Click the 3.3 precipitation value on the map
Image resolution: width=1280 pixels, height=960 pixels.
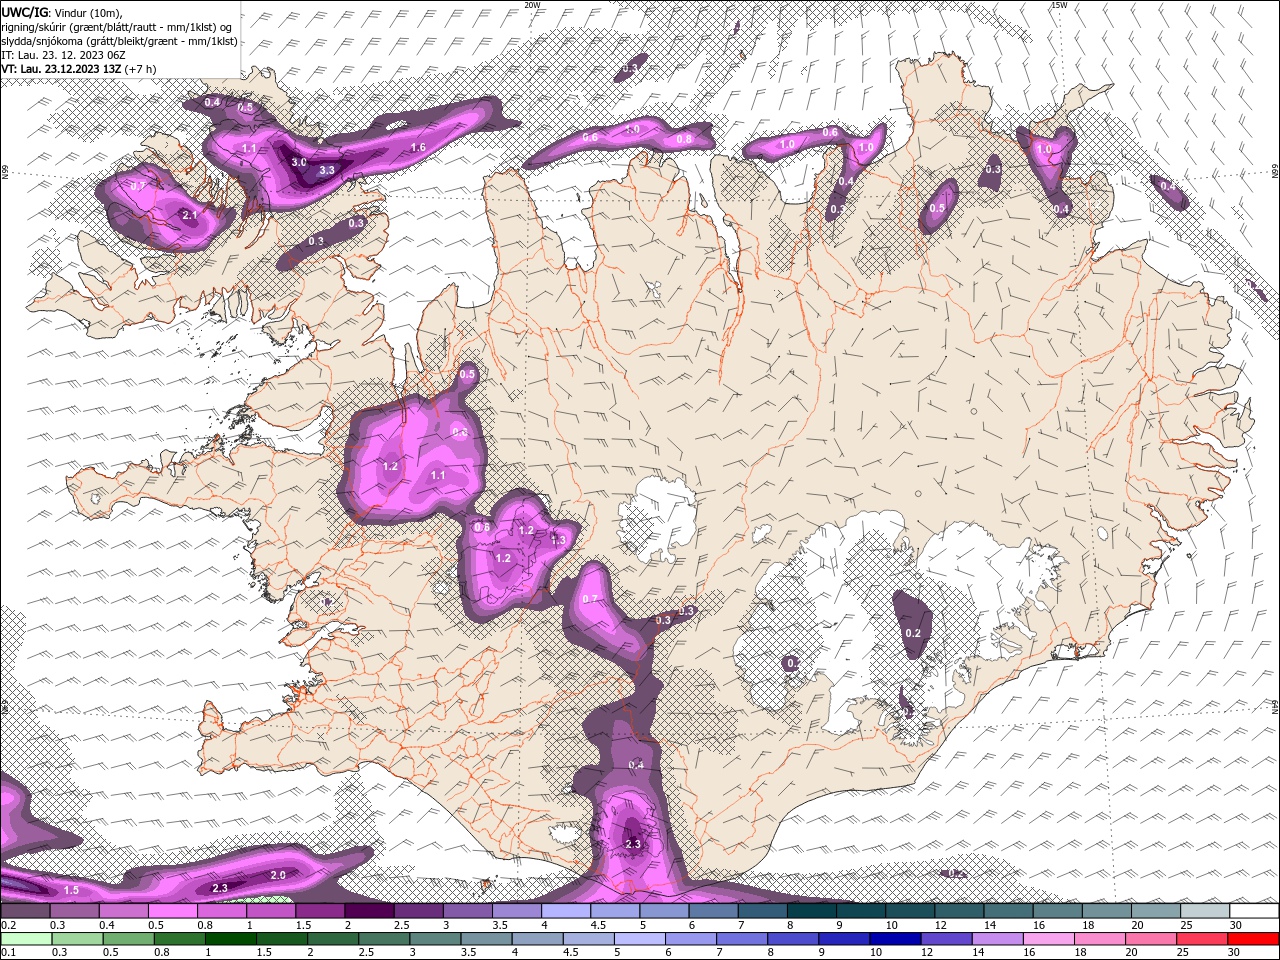point(326,170)
